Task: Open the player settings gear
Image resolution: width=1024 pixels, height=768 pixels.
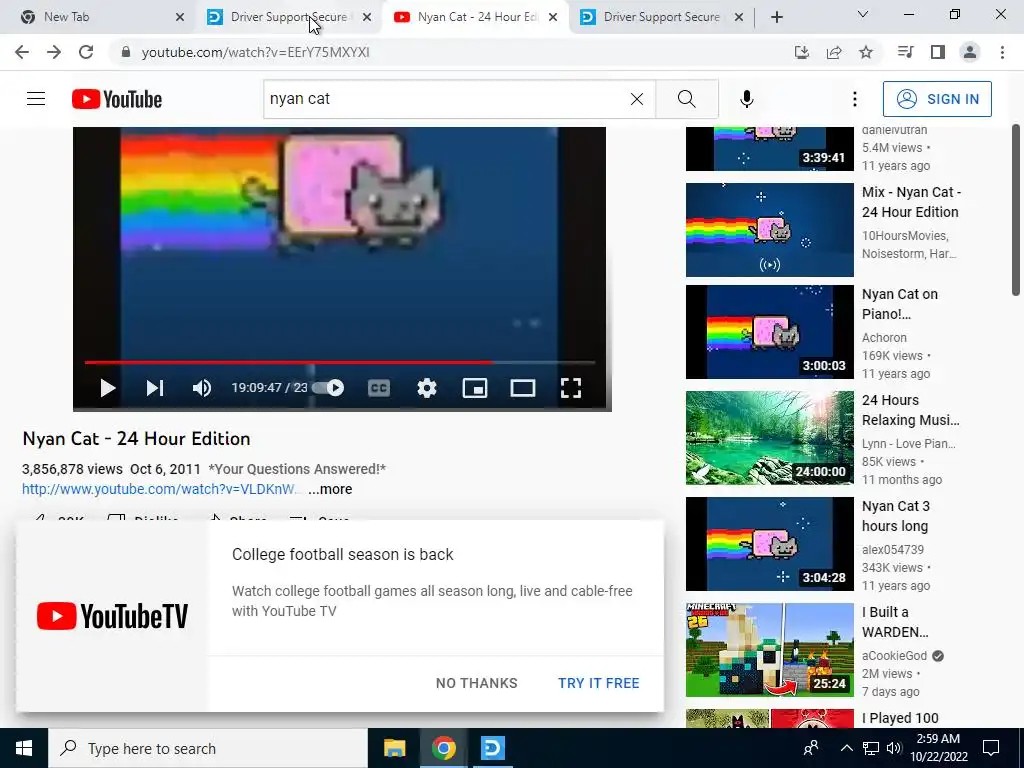Action: [x=426, y=388]
